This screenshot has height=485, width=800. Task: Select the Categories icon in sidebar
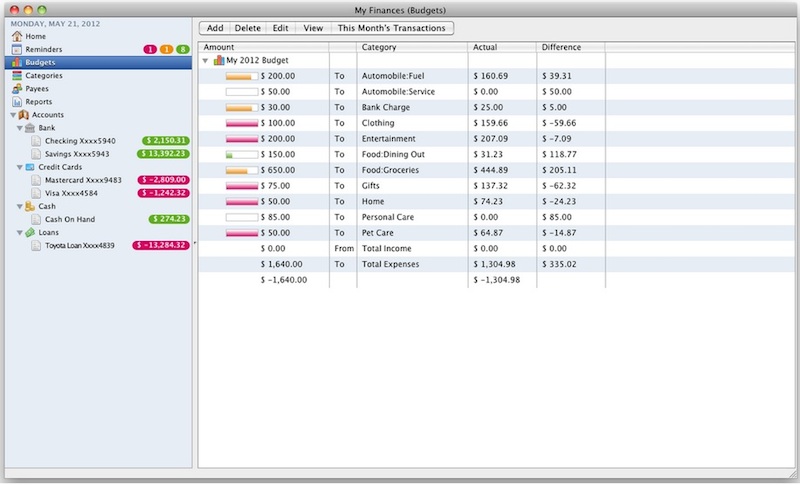point(17,75)
